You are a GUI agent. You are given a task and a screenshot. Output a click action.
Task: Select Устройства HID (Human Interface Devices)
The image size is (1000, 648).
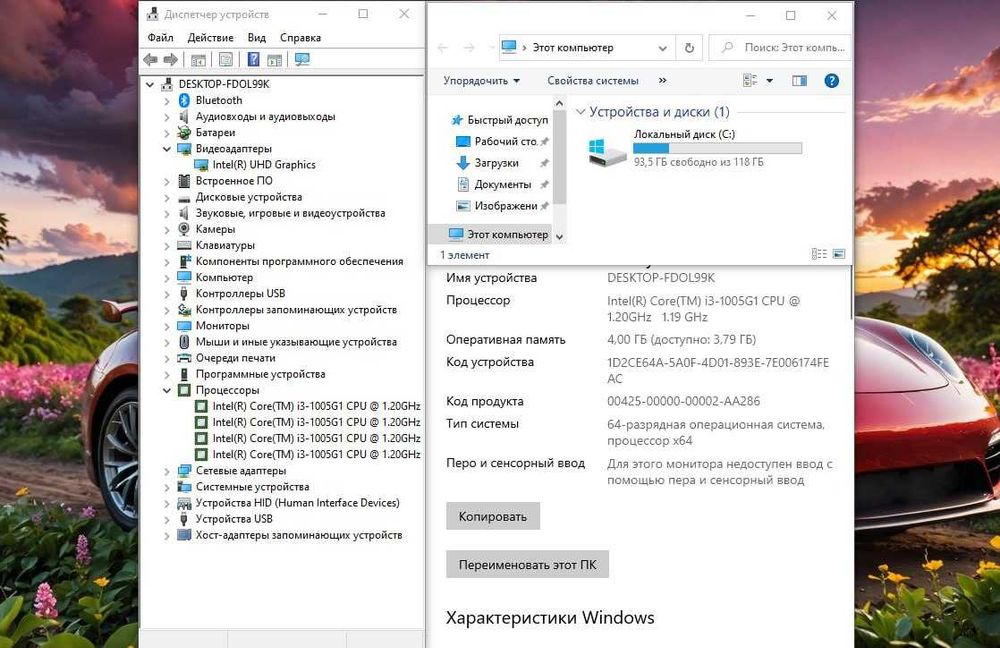[x=297, y=503]
